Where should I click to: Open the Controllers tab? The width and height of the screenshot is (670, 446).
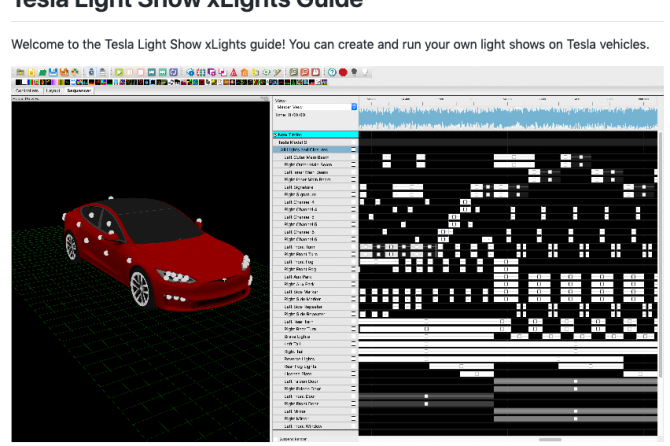point(27,91)
